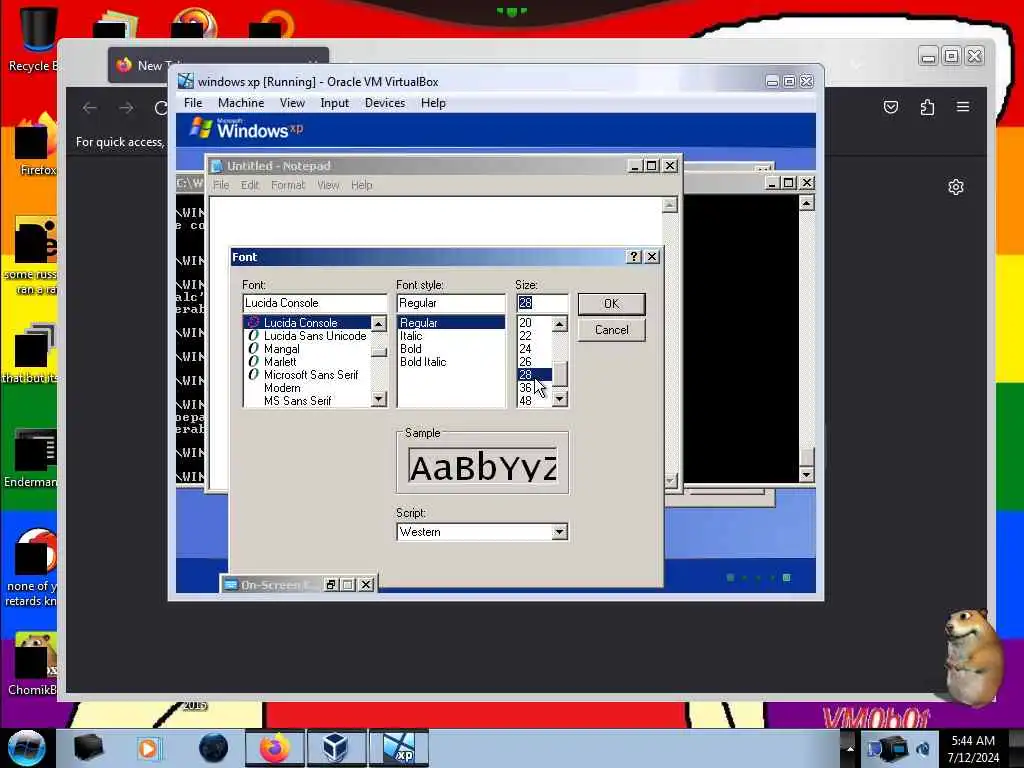This screenshot has height=768, width=1024.
Task: Open Notepad View menu
Action: pos(328,185)
